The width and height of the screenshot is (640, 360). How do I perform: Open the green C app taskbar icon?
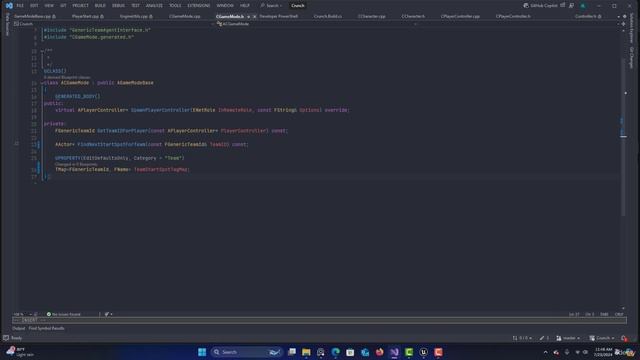[x=409, y=352]
